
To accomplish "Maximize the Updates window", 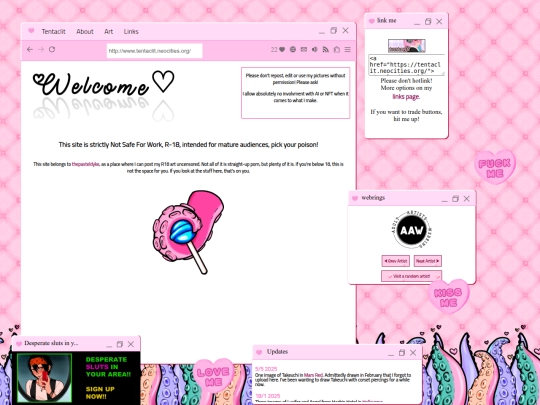I will click(402, 353).
